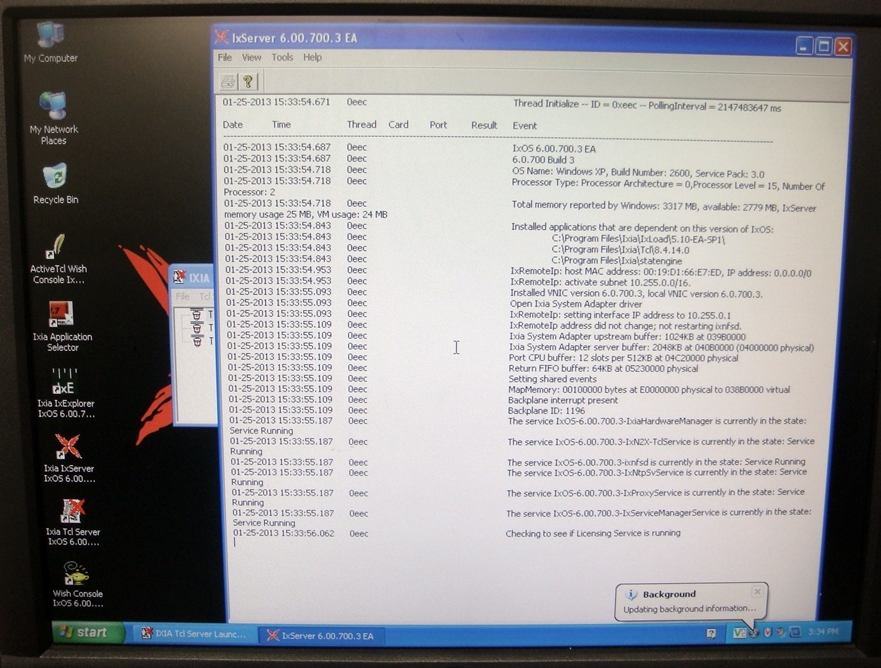The height and width of the screenshot is (668, 881).
Task: Open the My Computer desktop icon
Action: (x=51, y=42)
